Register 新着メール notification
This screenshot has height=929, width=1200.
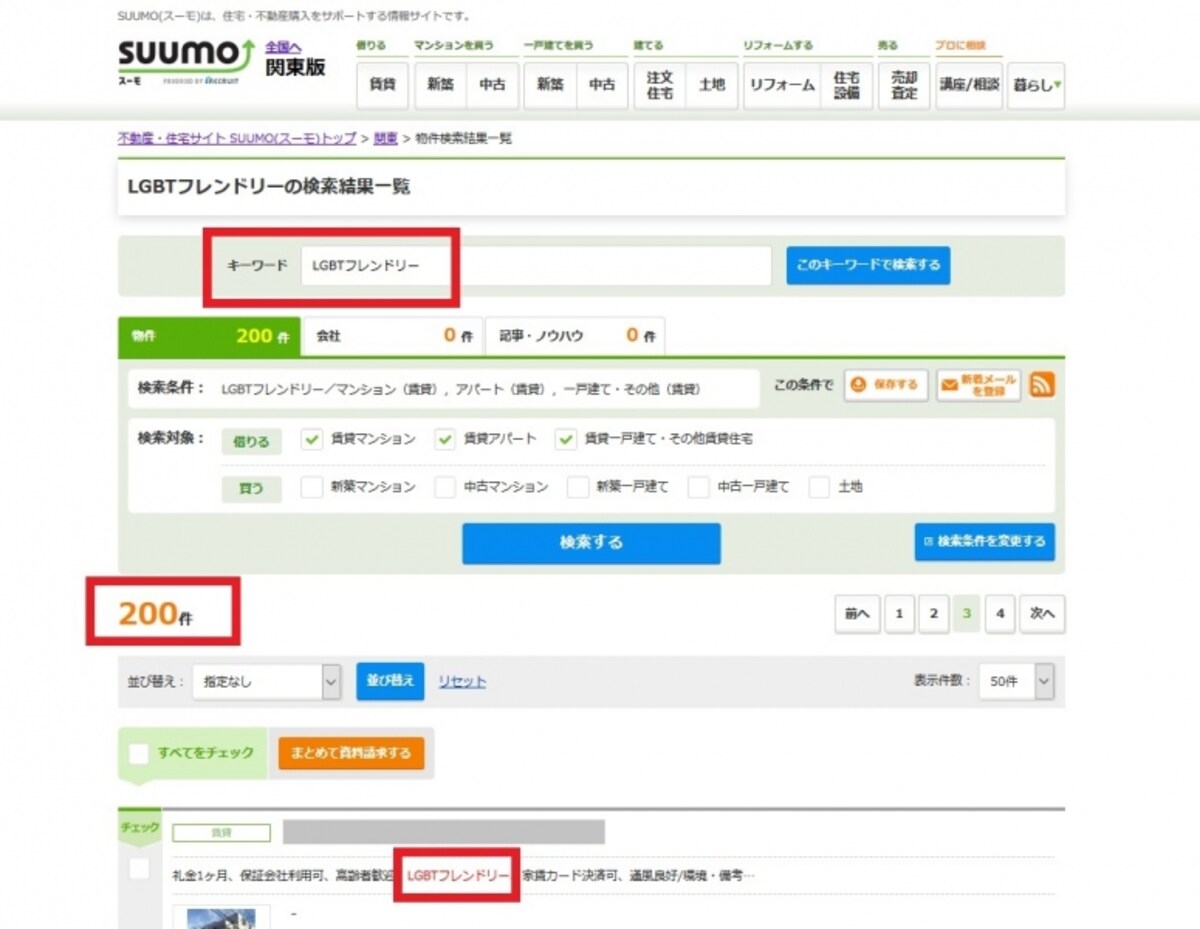(x=979, y=385)
